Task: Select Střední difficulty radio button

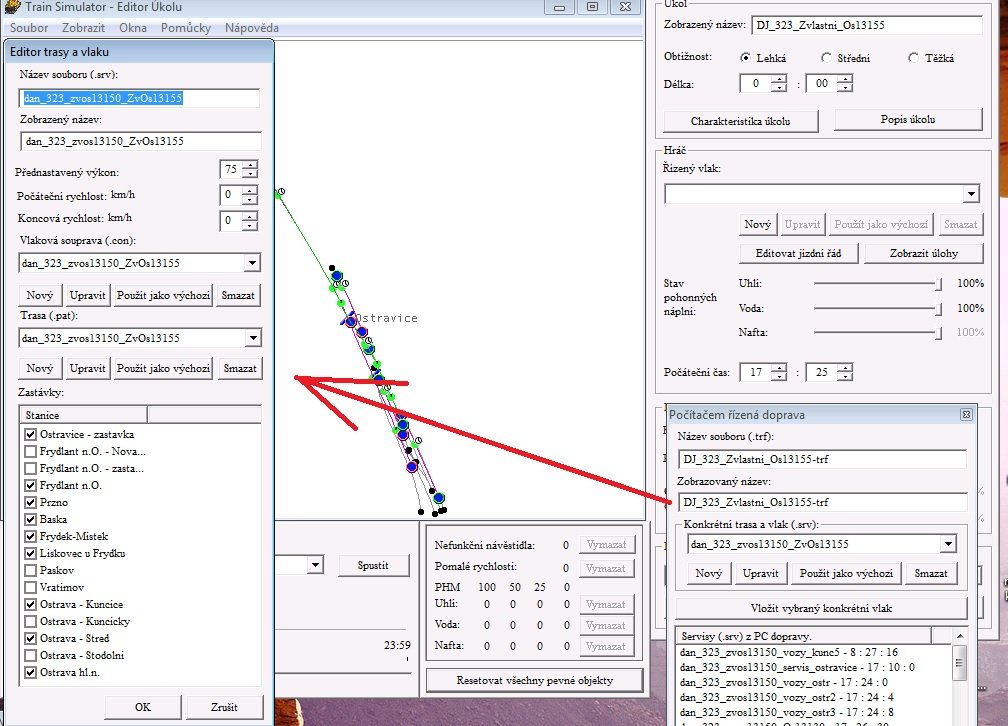Action: click(x=826, y=58)
